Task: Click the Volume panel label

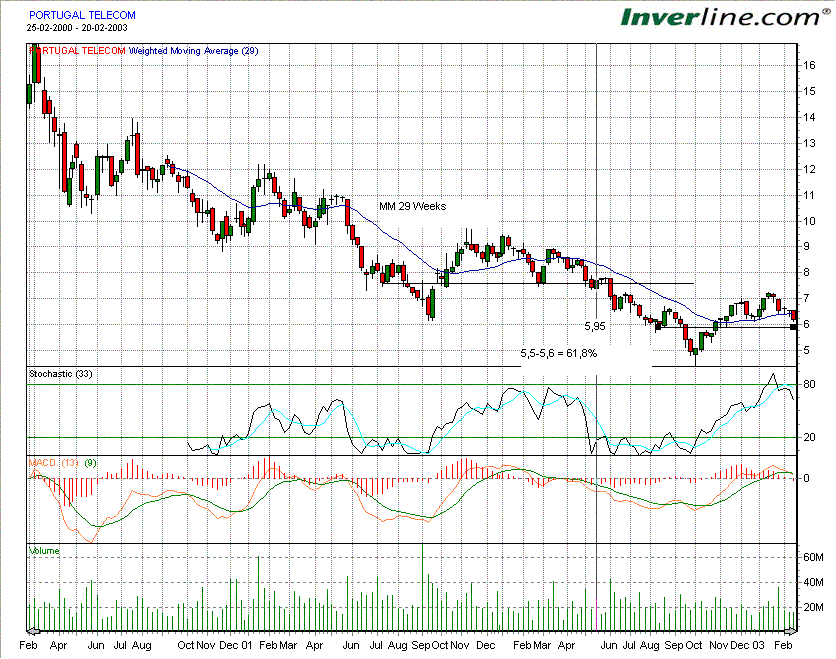Action: tap(44, 551)
